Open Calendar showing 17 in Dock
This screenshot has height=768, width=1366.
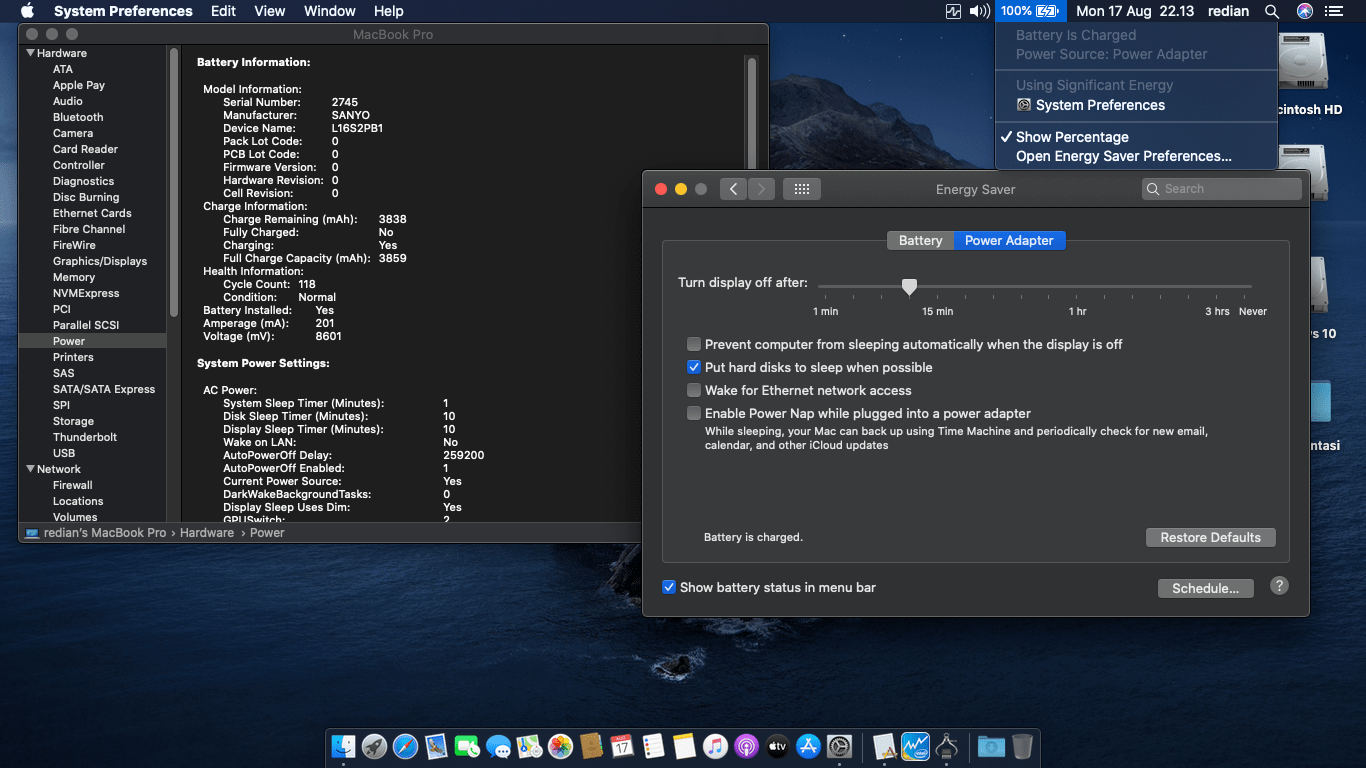622,746
